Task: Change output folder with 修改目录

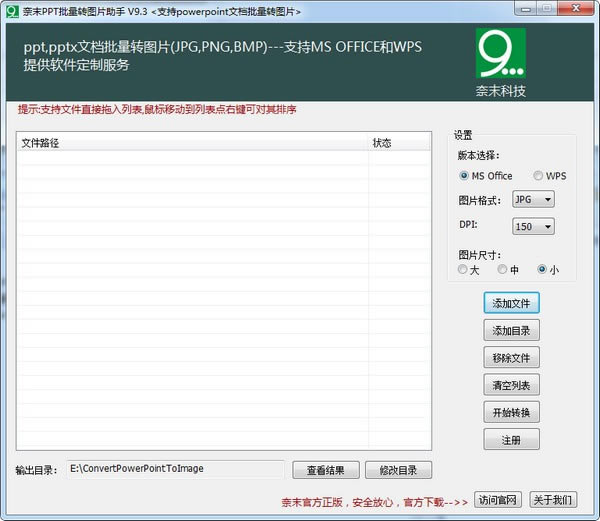Action: click(399, 470)
